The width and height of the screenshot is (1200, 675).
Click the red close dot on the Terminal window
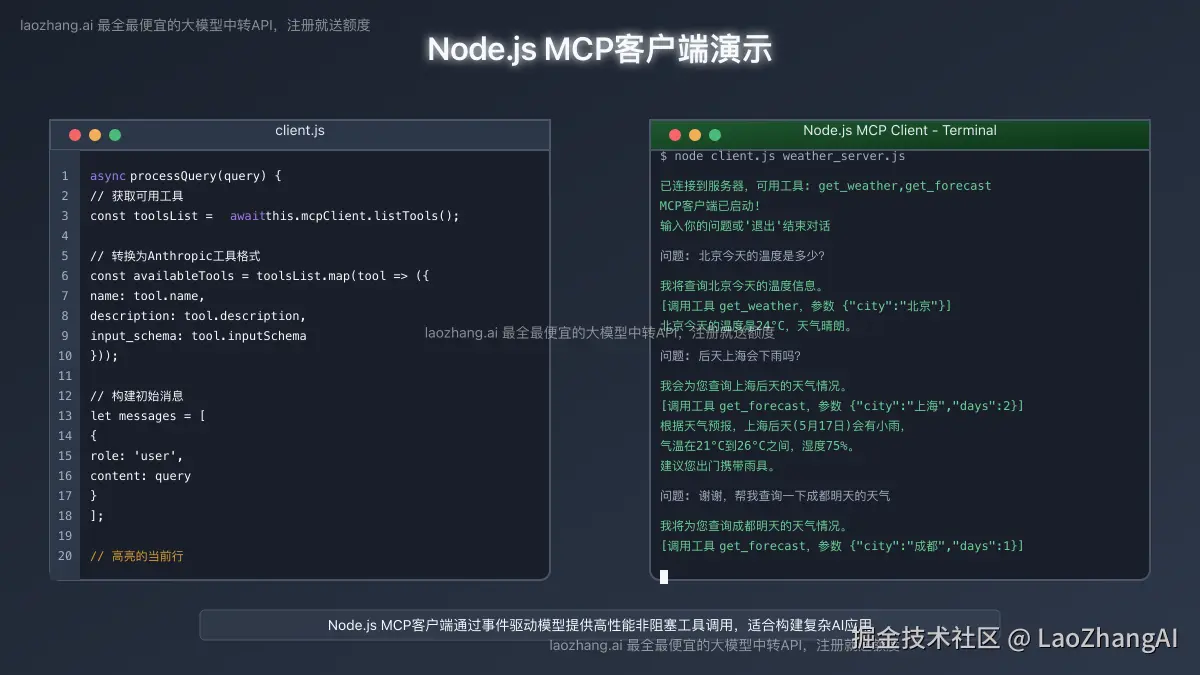pyautogui.click(x=675, y=133)
